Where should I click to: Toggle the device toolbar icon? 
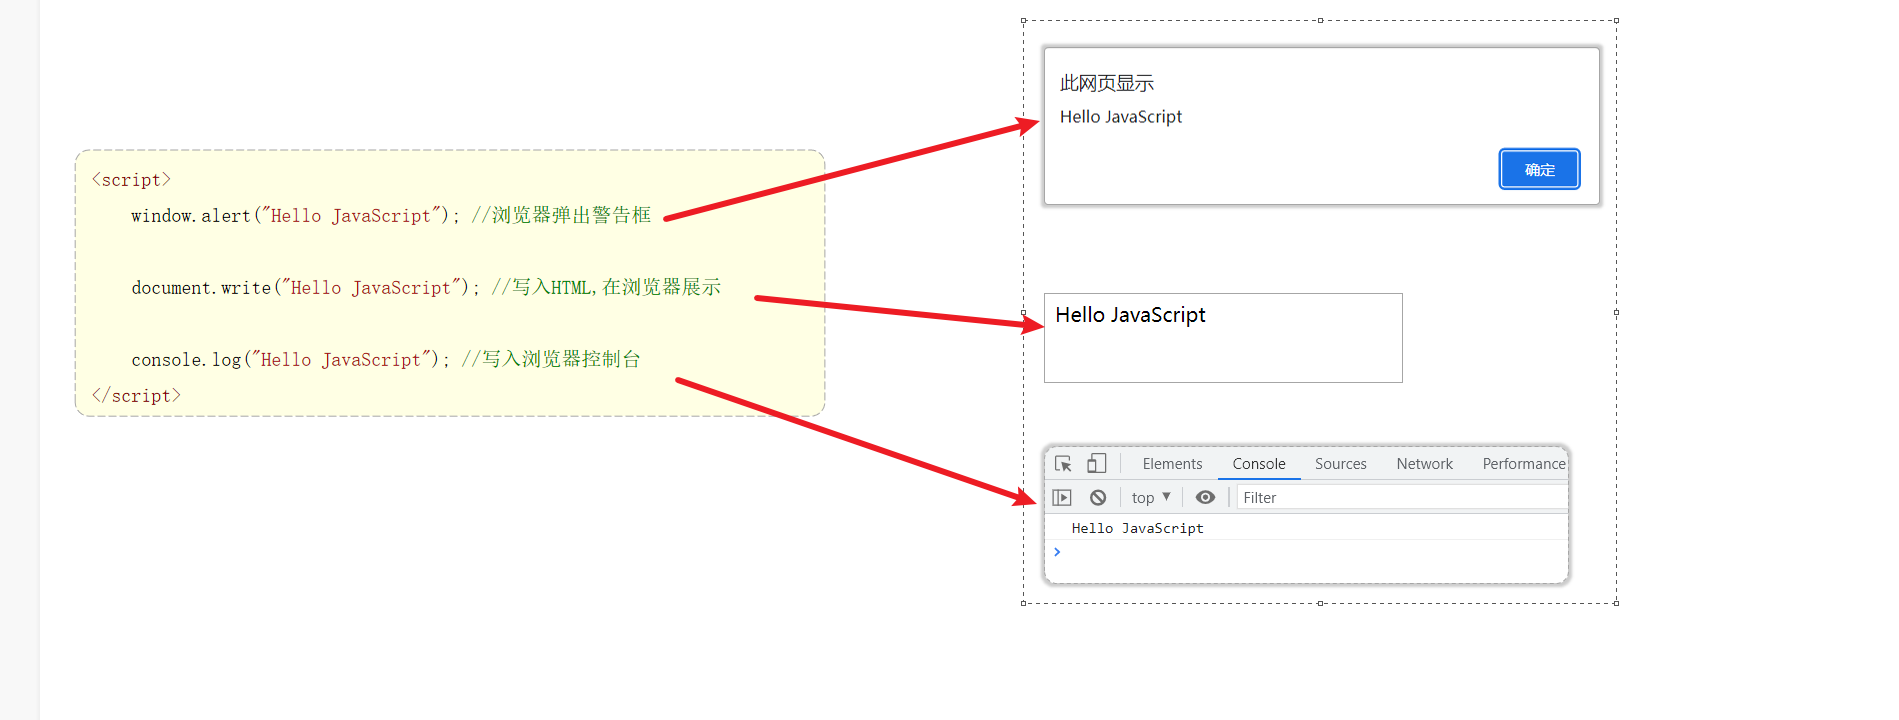point(1097,463)
